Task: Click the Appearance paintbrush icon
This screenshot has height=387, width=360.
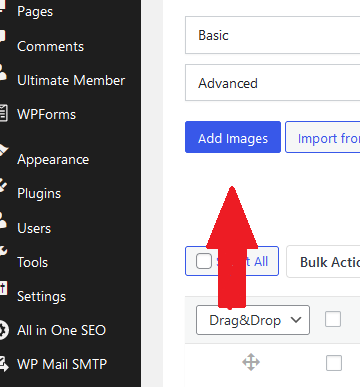Action: [3, 151]
